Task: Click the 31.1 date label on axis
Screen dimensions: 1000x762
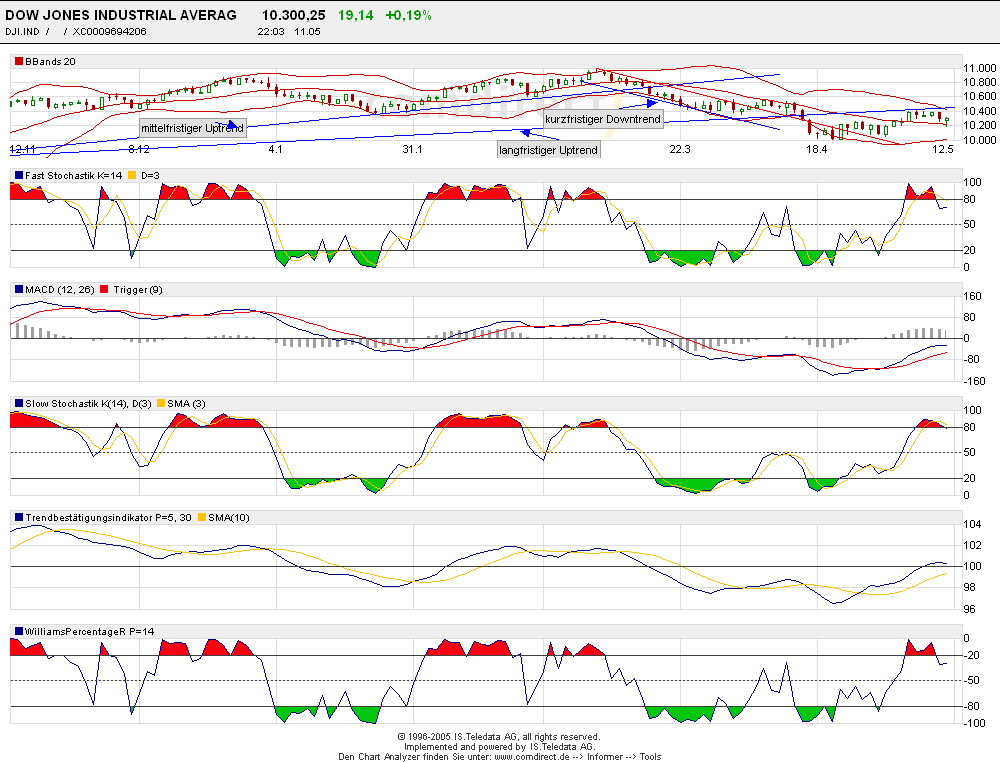Action: coord(412,149)
